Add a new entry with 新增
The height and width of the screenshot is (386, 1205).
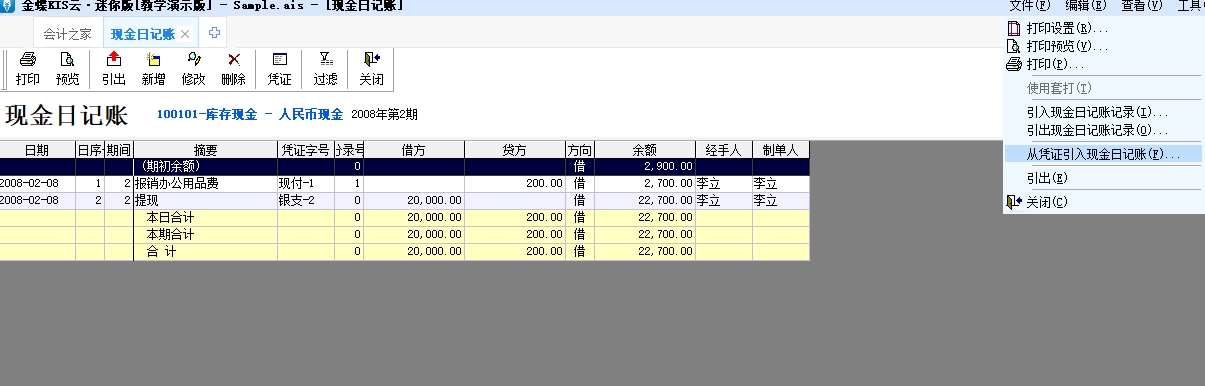(153, 69)
